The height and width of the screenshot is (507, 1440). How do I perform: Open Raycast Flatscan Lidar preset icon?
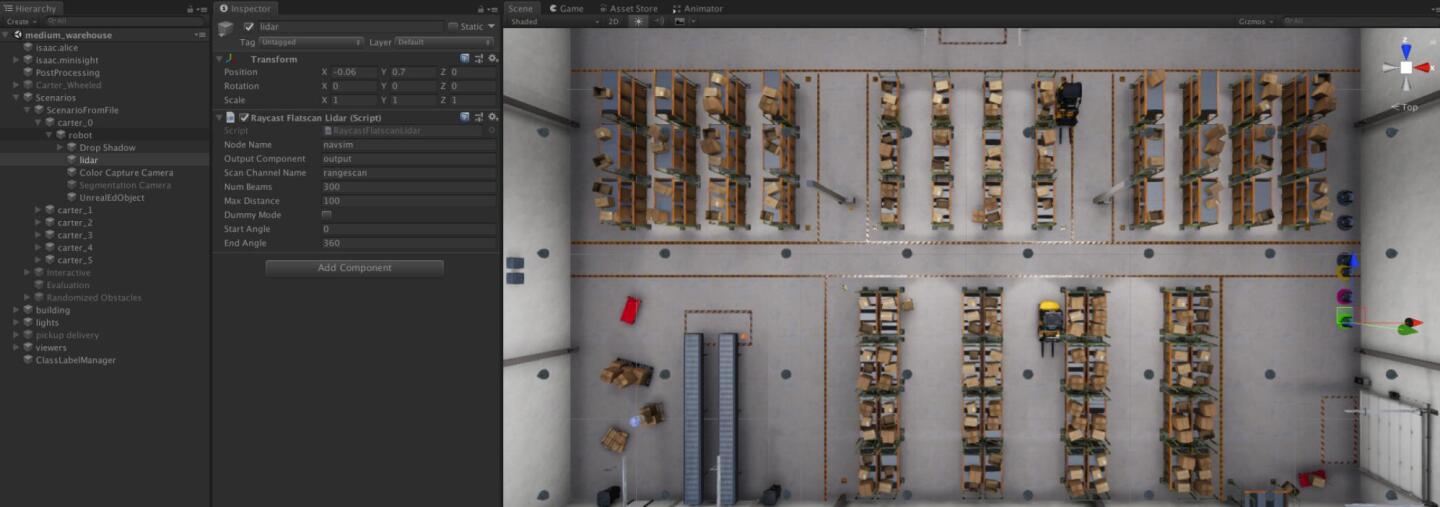[x=479, y=117]
